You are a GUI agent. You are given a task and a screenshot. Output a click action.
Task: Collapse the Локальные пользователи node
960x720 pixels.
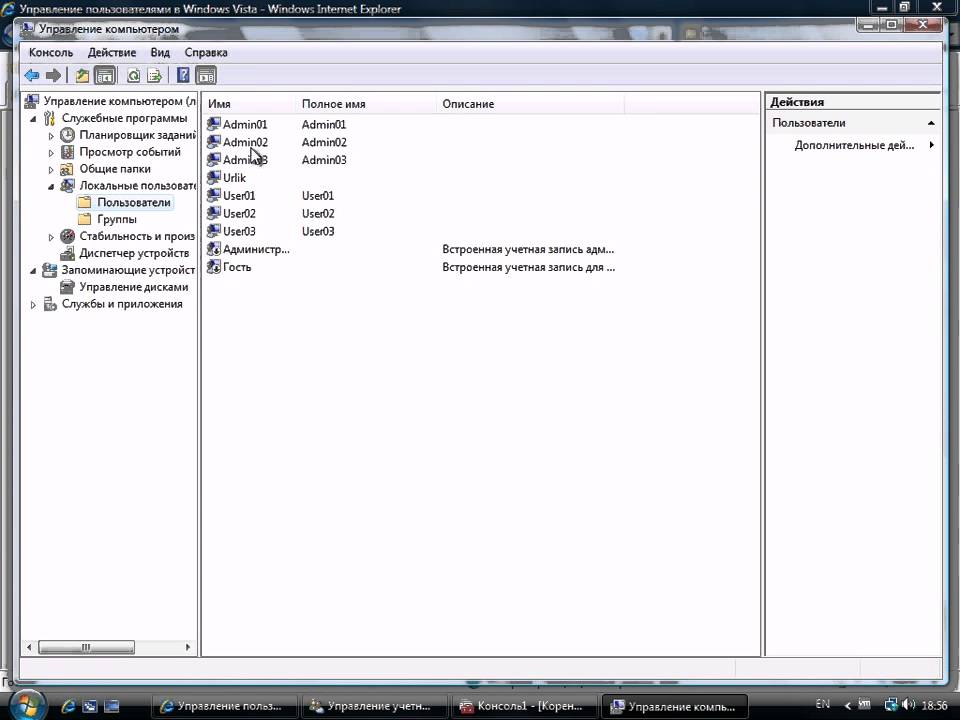[51, 186]
